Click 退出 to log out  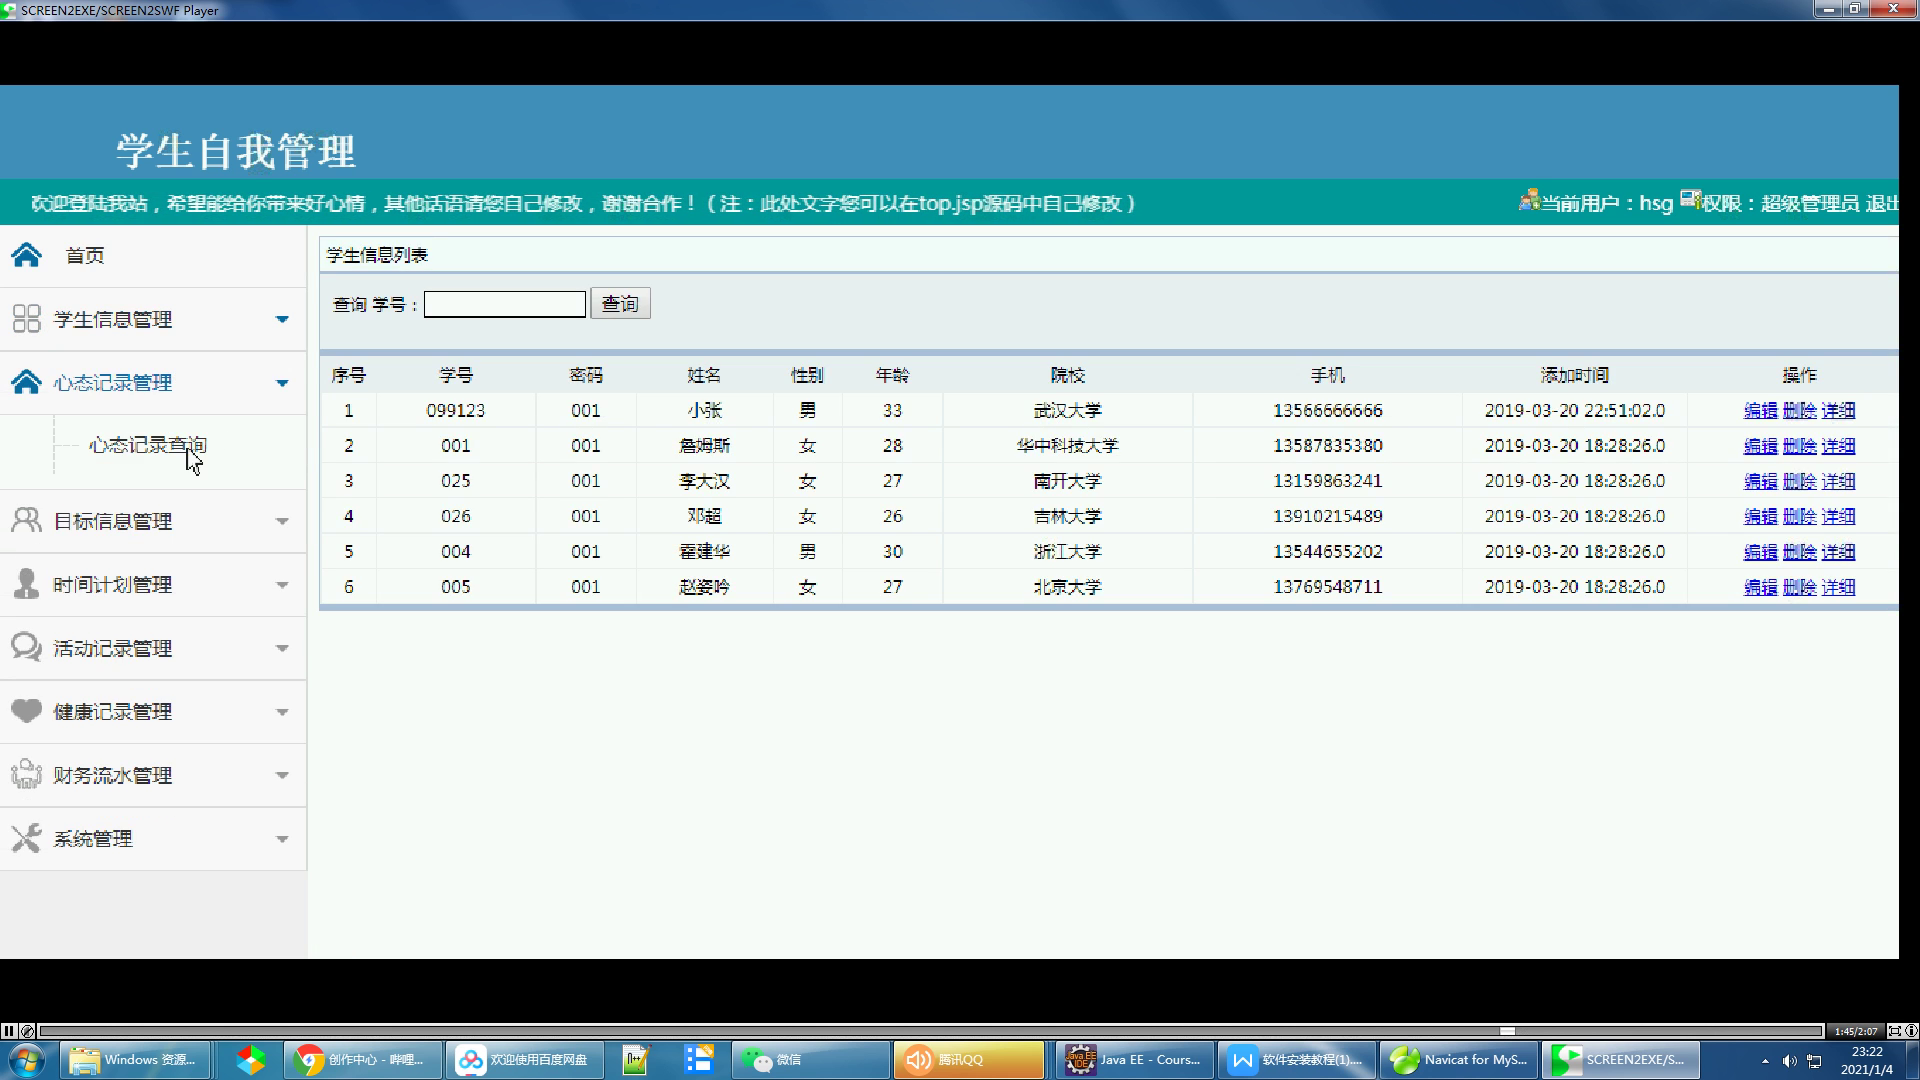click(1881, 203)
